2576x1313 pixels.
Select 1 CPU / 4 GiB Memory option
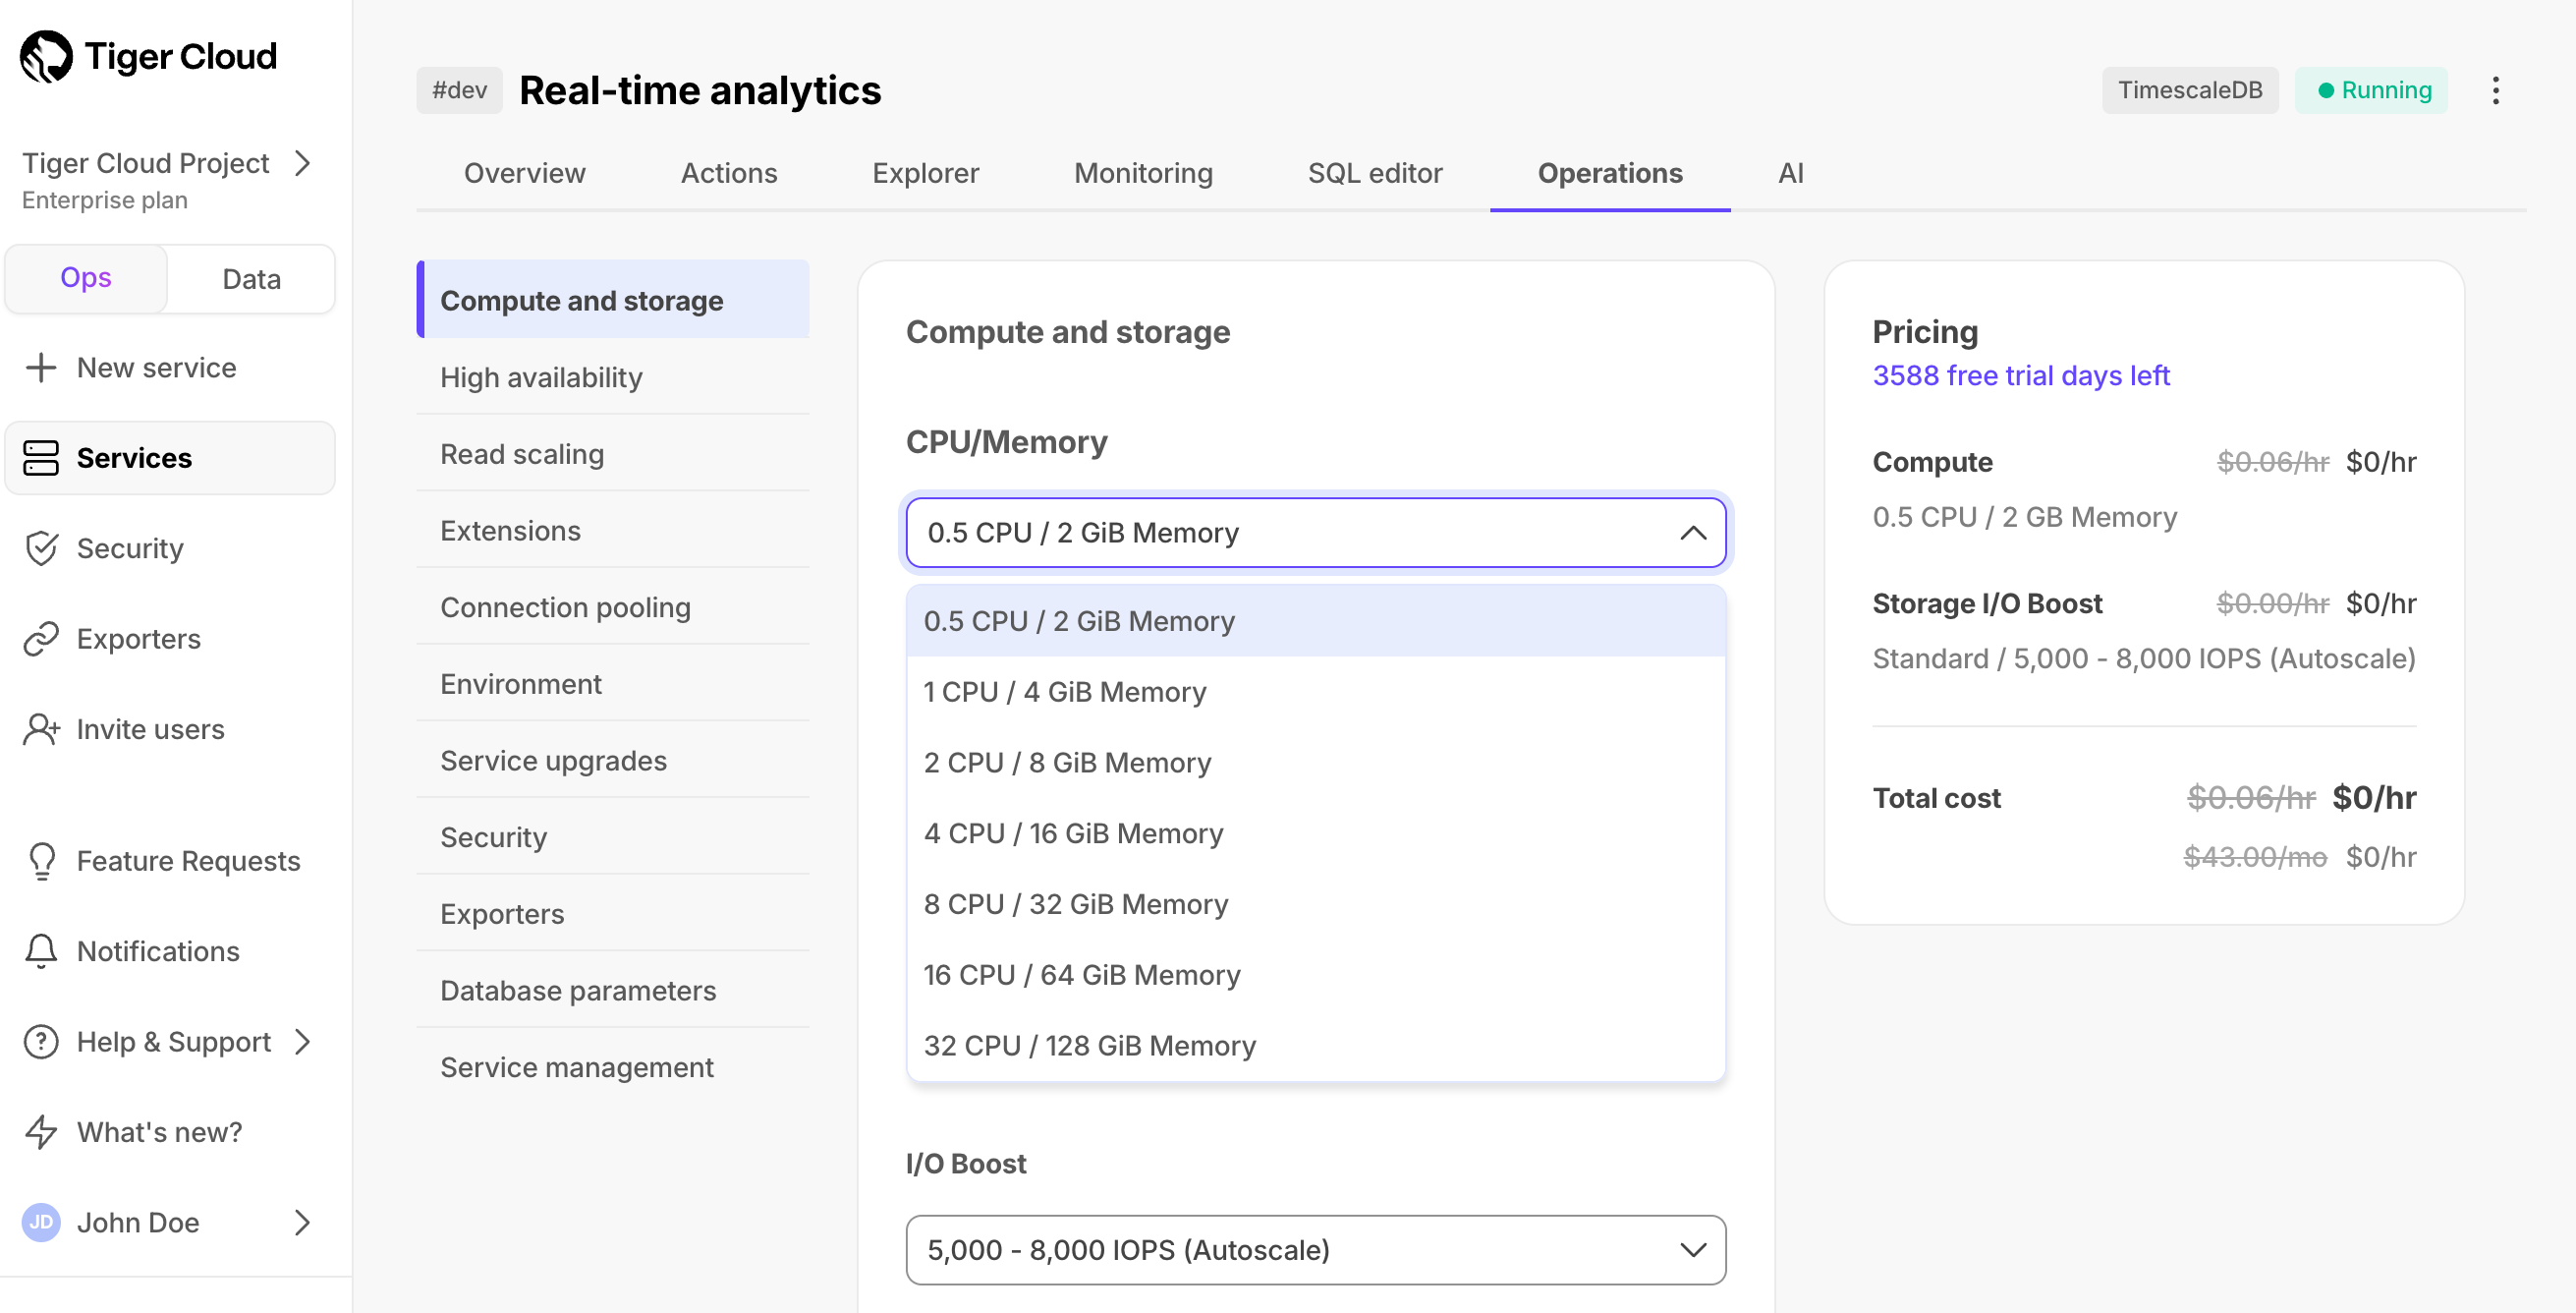point(1316,692)
